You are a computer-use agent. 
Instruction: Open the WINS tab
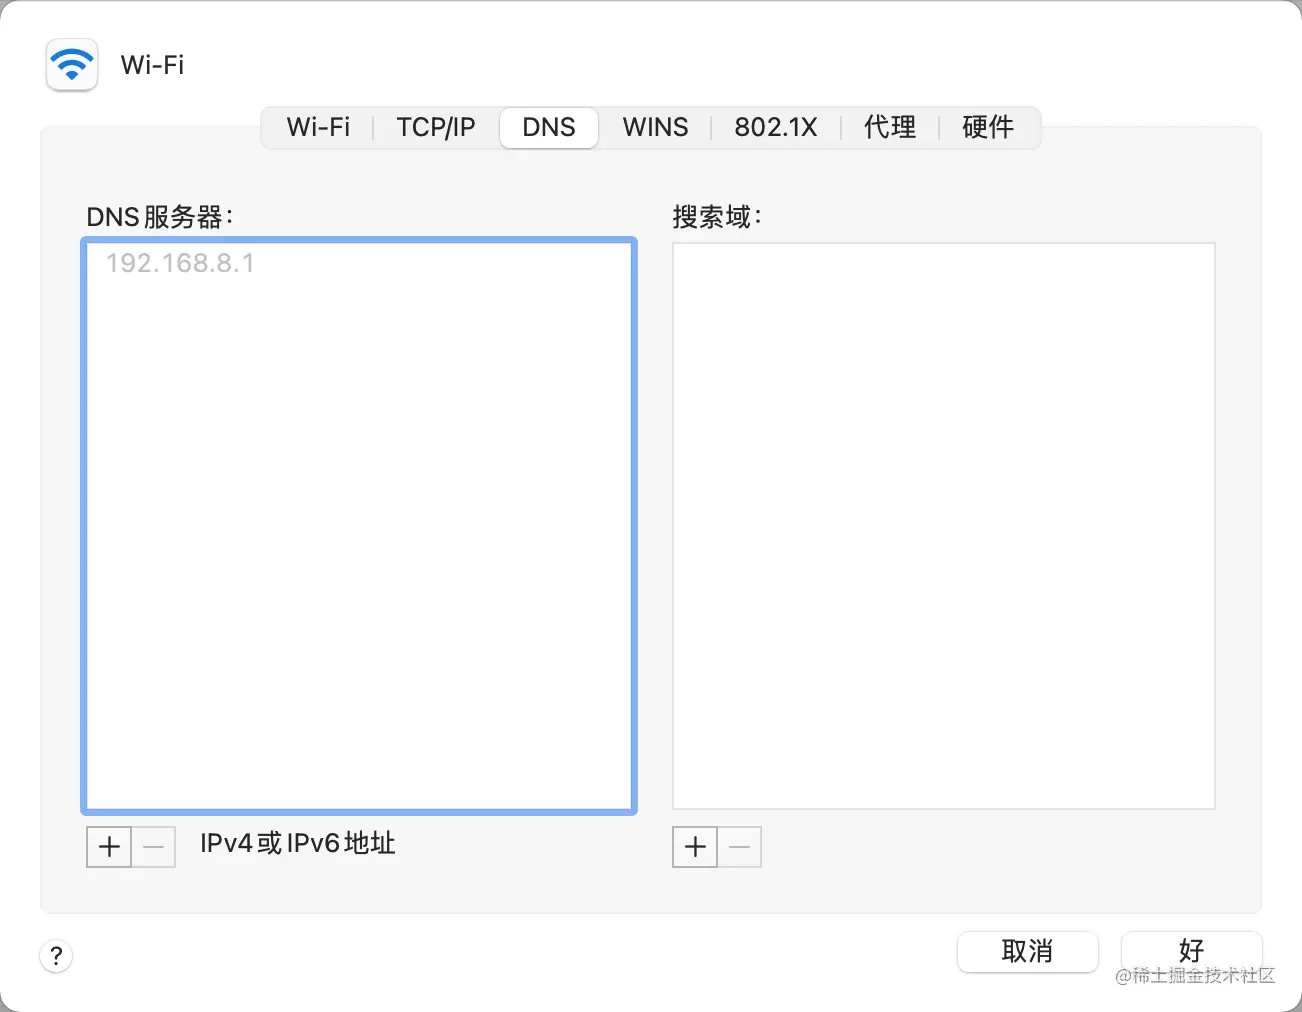point(655,127)
